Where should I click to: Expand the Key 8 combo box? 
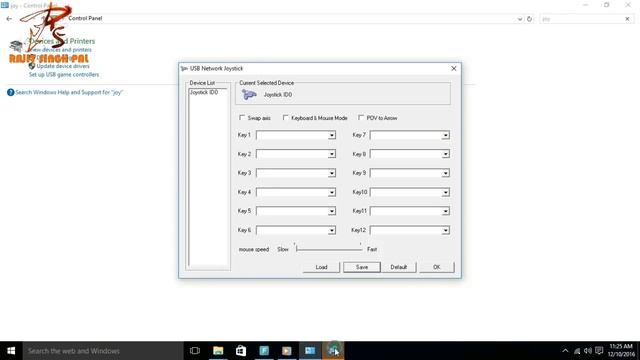446,154
